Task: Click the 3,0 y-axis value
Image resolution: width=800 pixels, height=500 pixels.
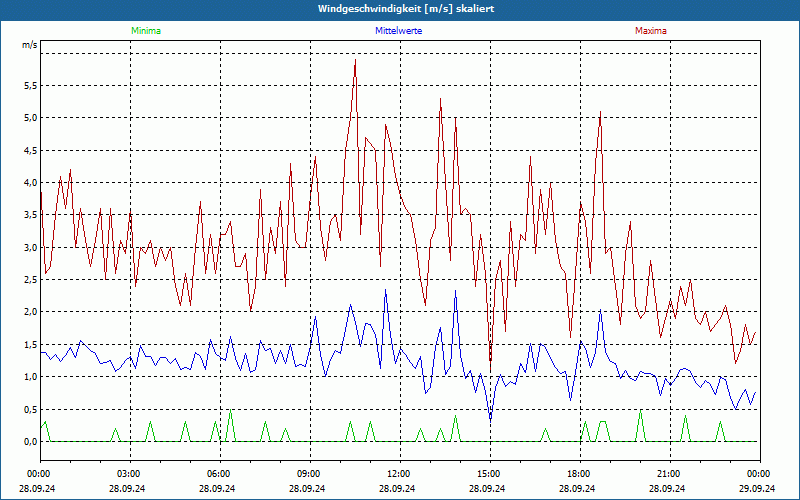Action: coord(31,247)
